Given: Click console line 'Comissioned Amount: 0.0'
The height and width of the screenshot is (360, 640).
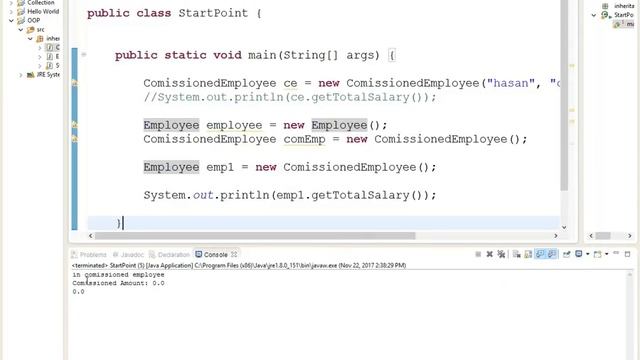Looking at the screenshot, I should 118,283.
